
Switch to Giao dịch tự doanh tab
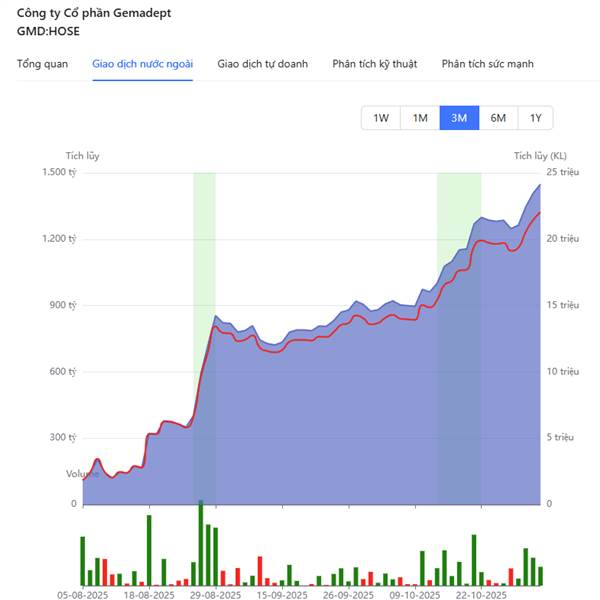click(262, 64)
